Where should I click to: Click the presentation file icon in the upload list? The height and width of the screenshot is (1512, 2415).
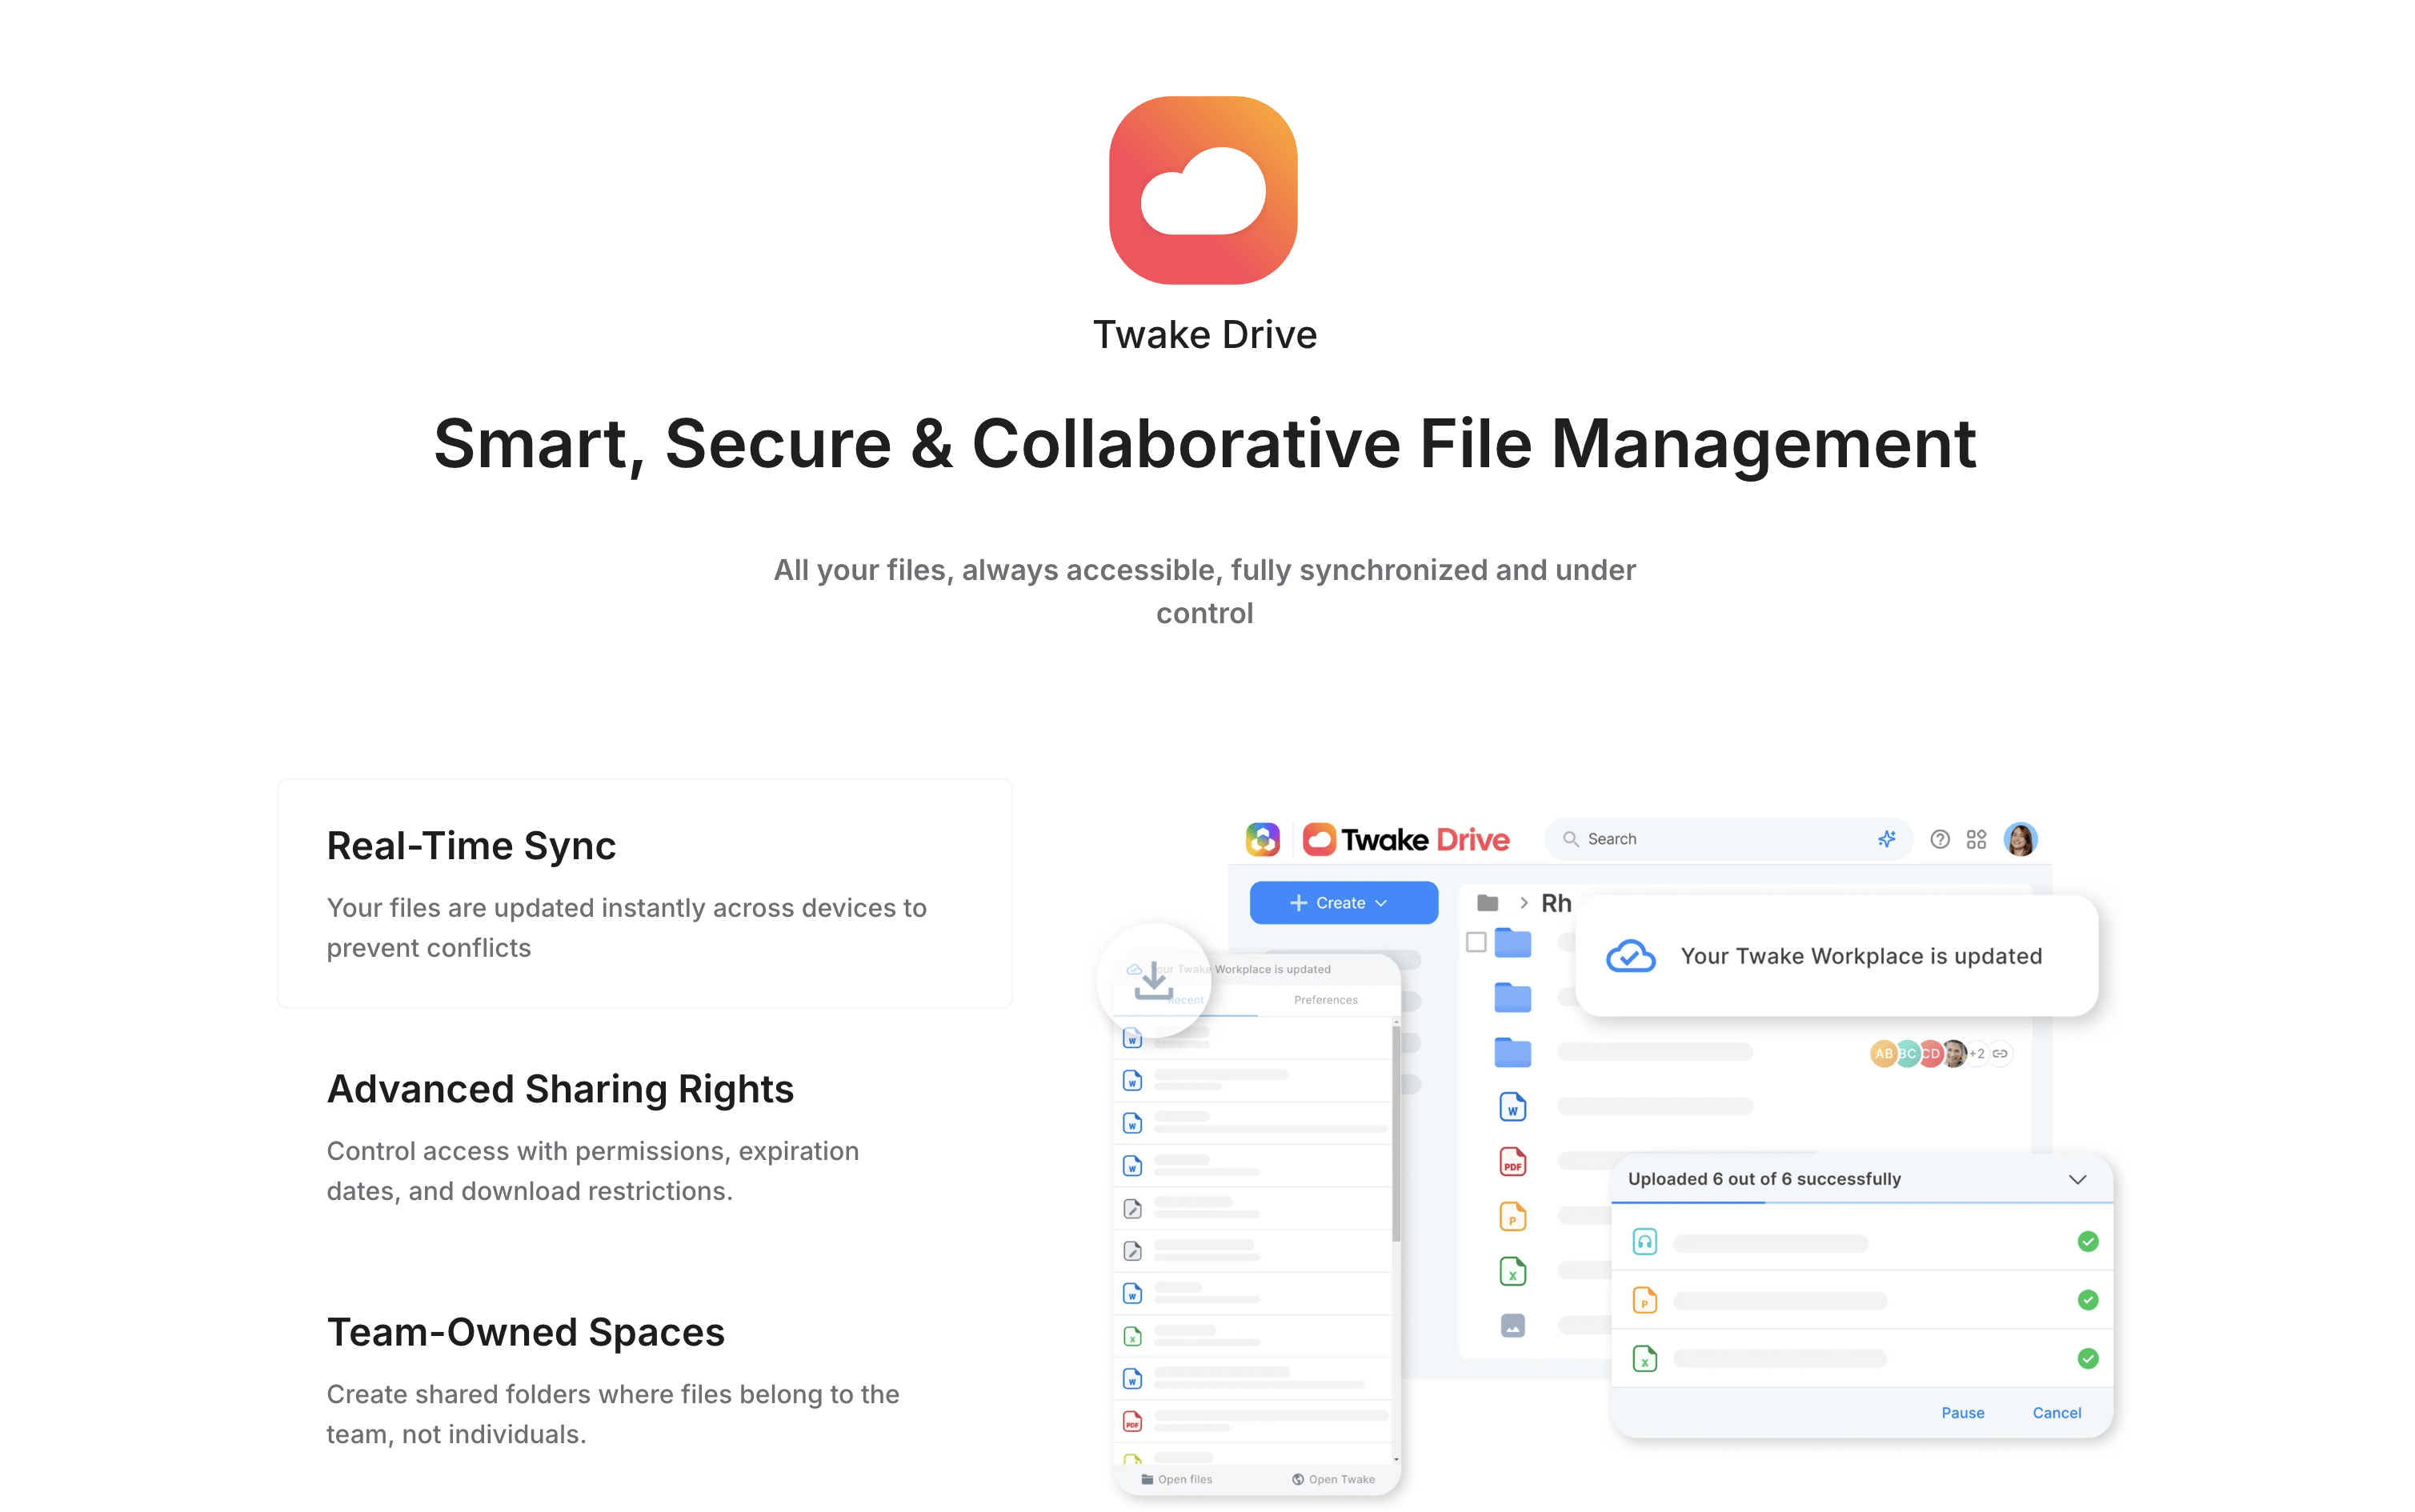(x=1644, y=1300)
